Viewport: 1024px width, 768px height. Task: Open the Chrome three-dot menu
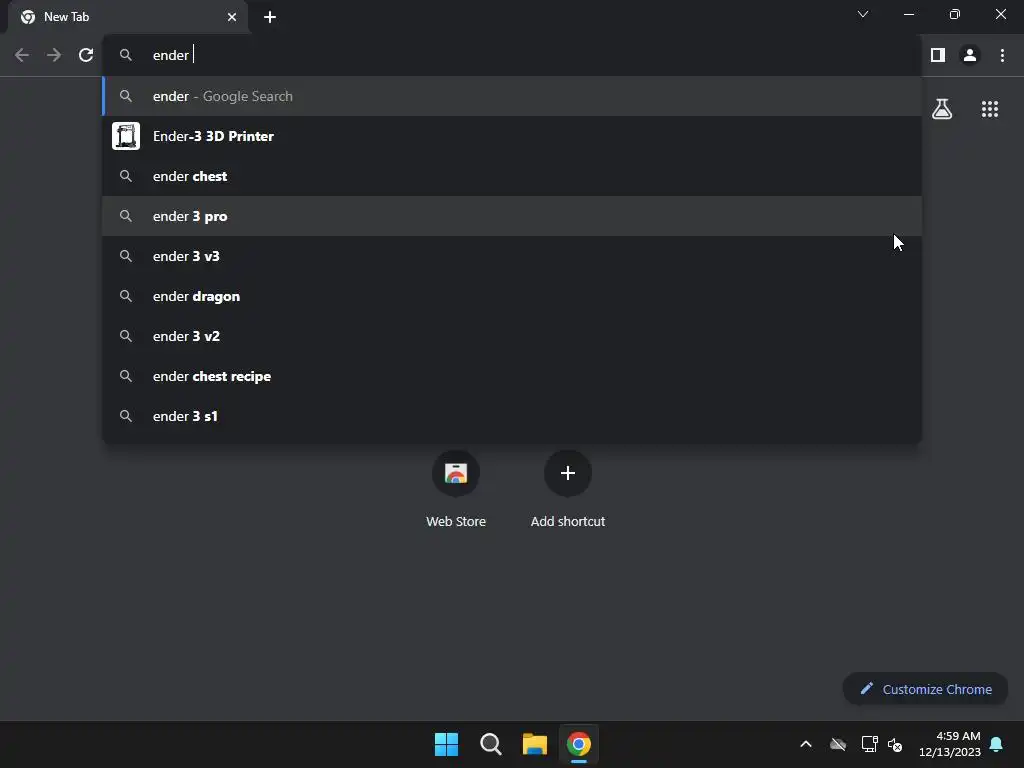coord(1002,55)
